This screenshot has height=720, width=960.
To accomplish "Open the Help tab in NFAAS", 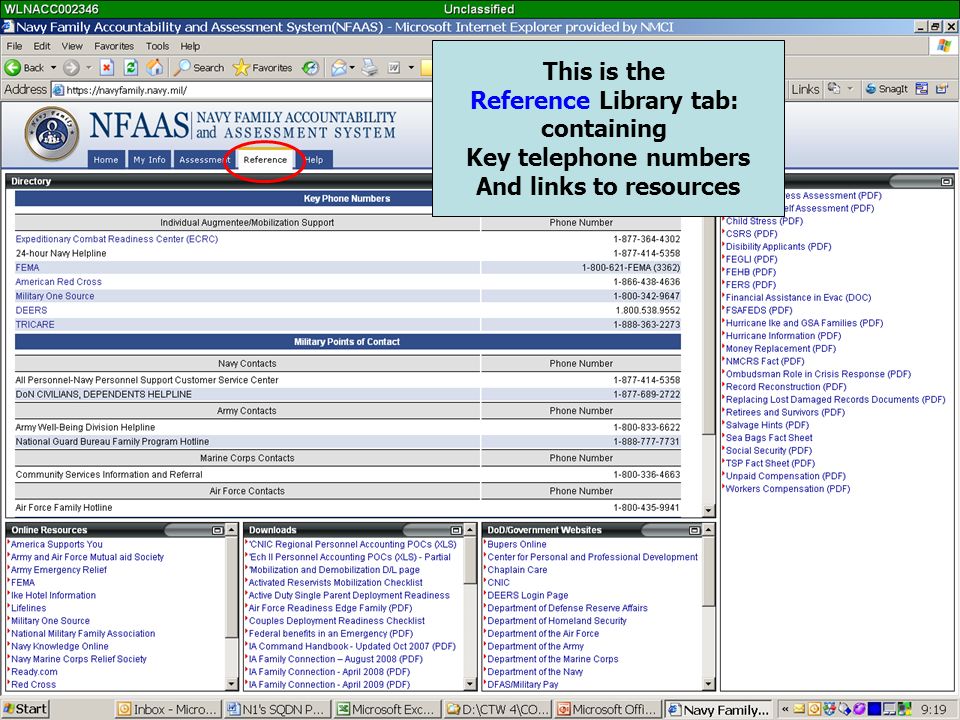I will pyautogui.click(x=314, y=159).
